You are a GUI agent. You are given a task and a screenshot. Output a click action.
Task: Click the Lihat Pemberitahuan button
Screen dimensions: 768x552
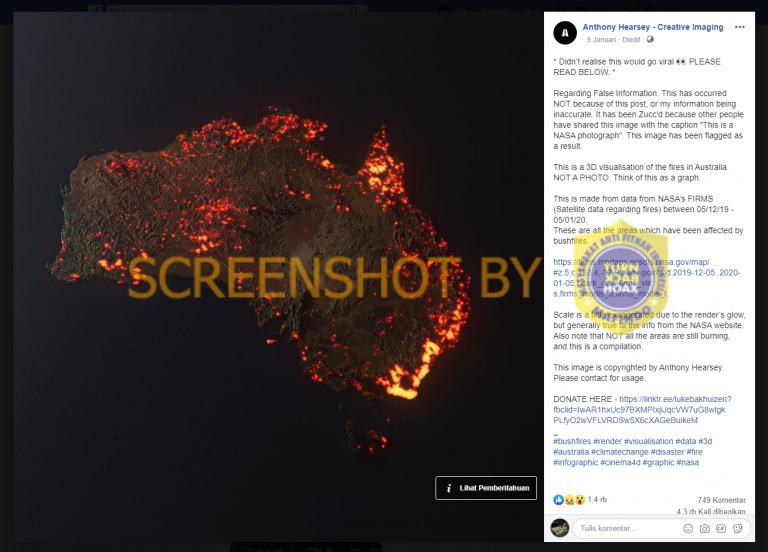tap(486, 488)
